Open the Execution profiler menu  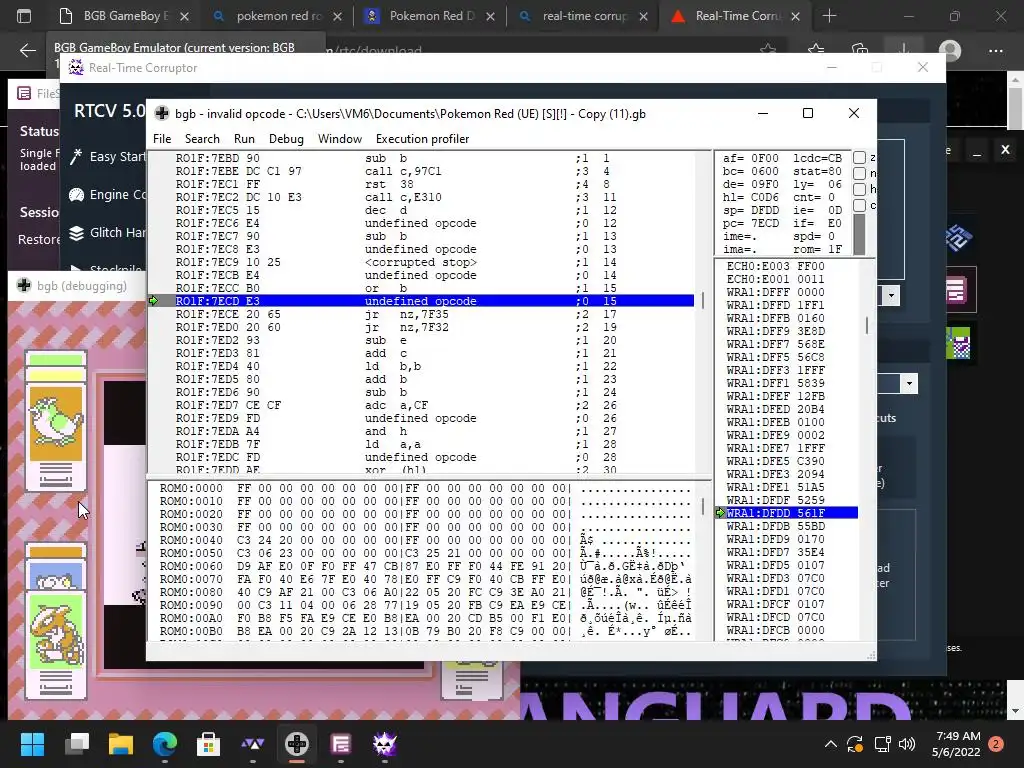pyautogui.click(x=422, y=138)
